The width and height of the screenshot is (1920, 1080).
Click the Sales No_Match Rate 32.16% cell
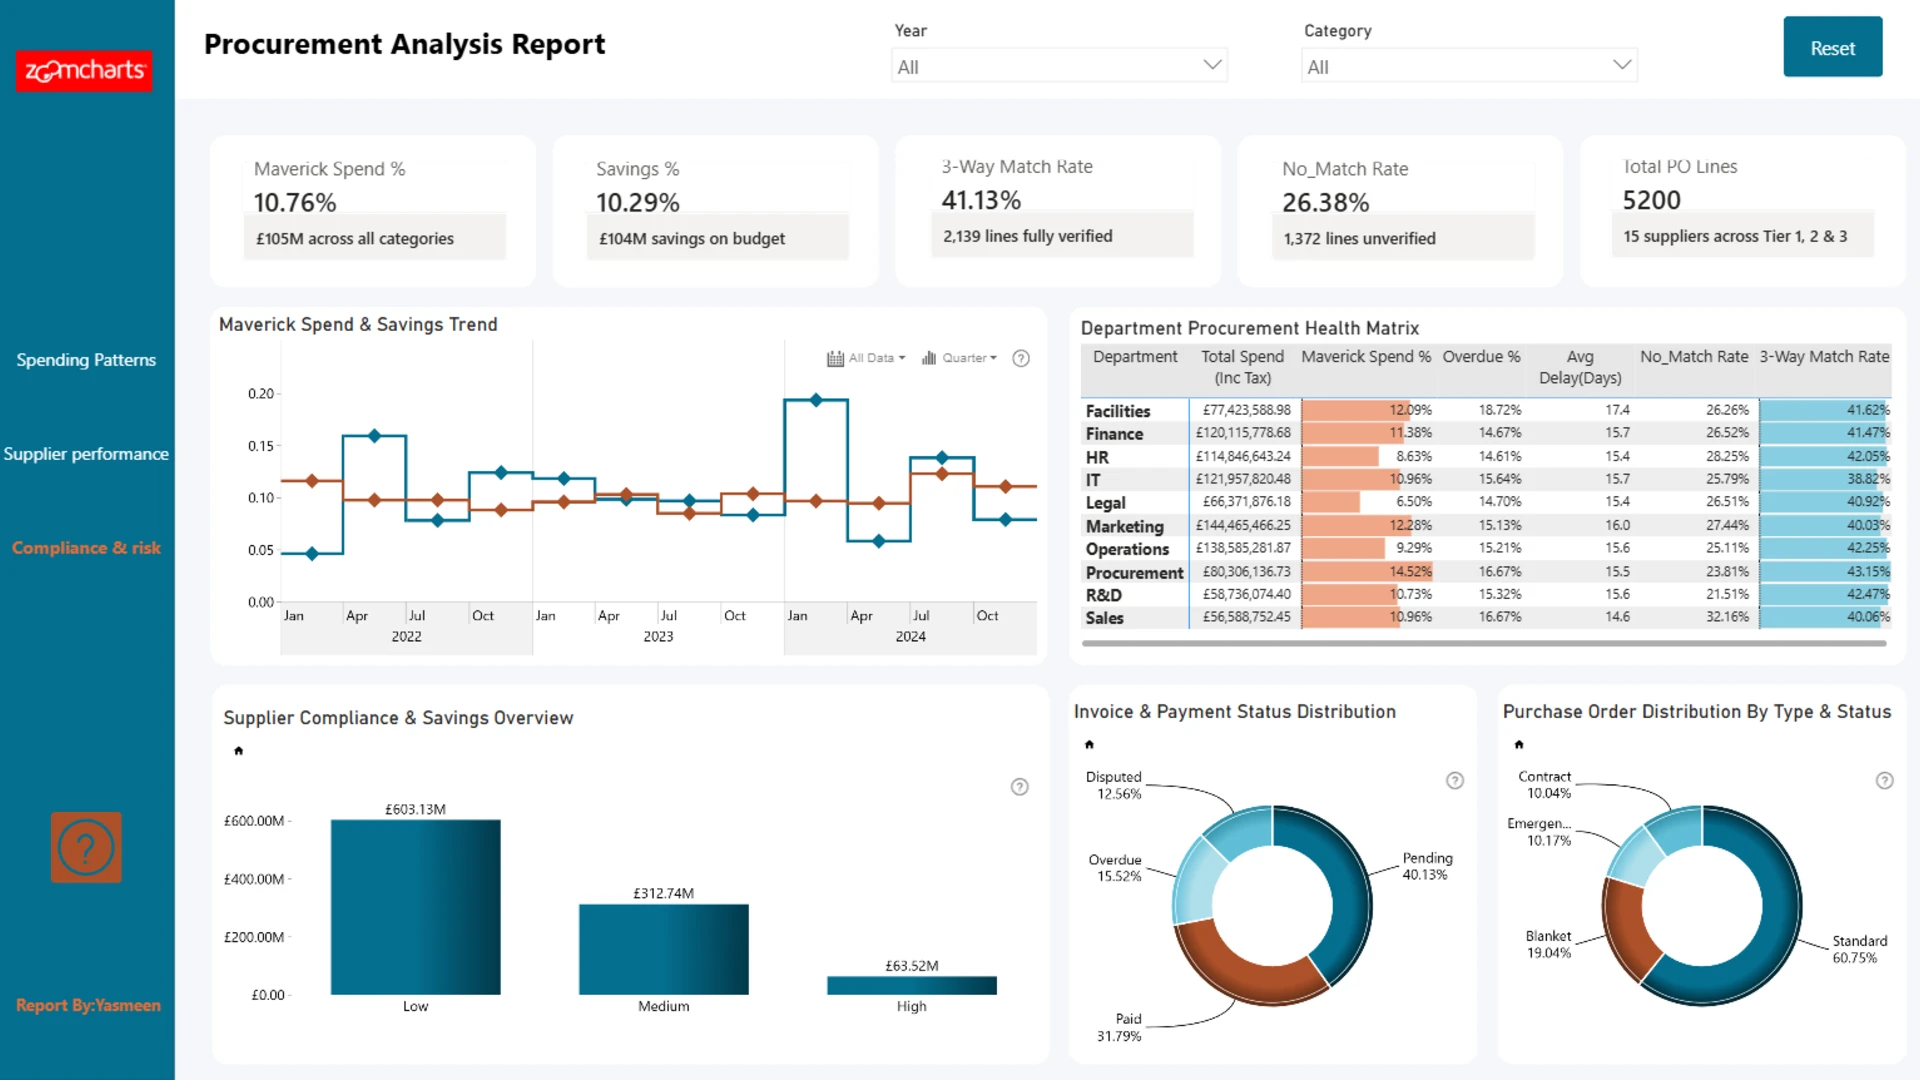click(1727, 617)
